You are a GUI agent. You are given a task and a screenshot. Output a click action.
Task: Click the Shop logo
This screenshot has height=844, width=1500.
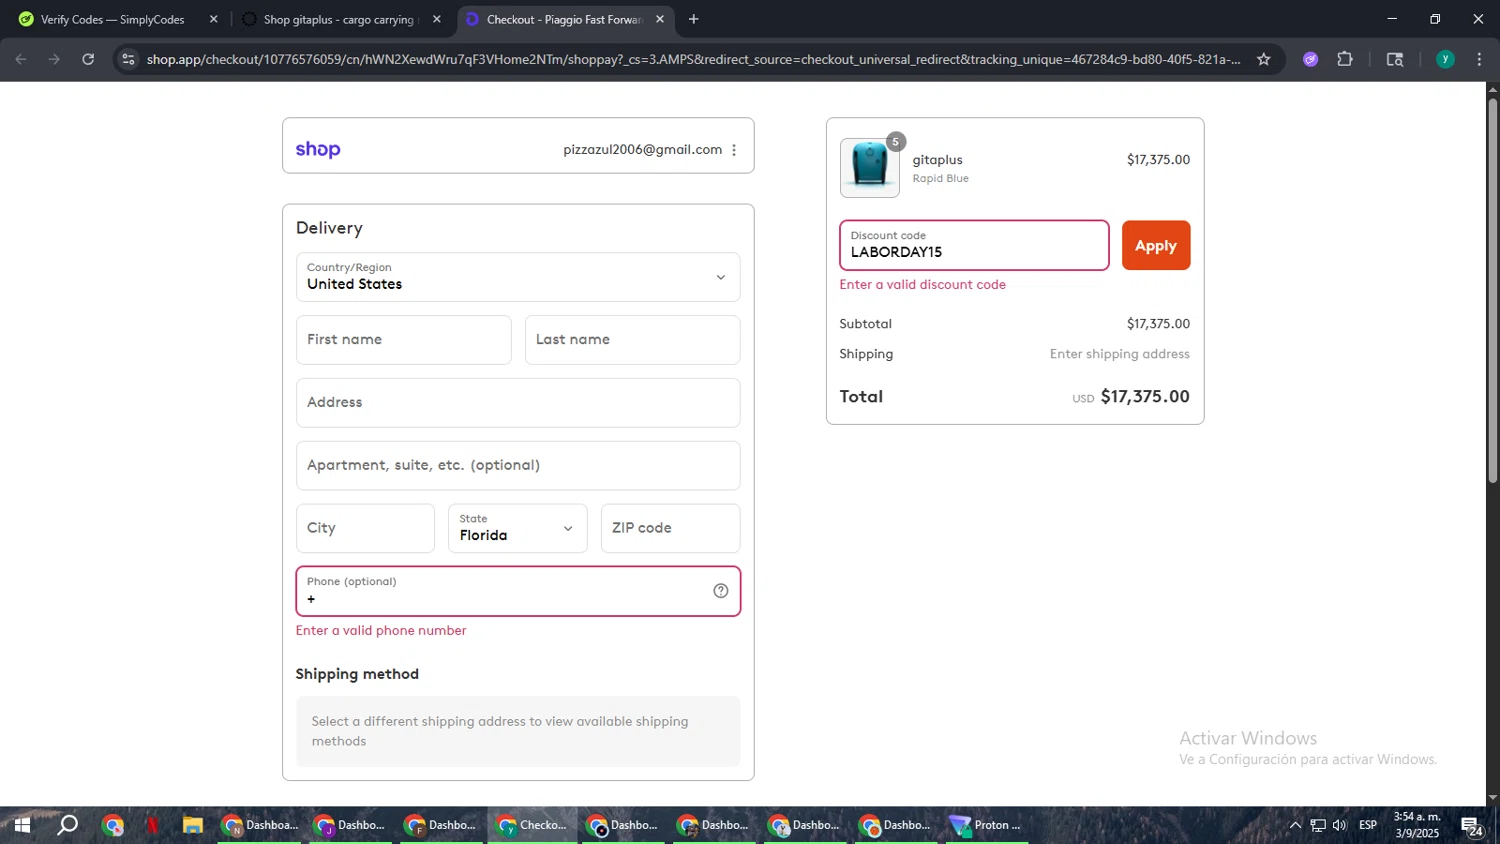(x=318, y=149)
